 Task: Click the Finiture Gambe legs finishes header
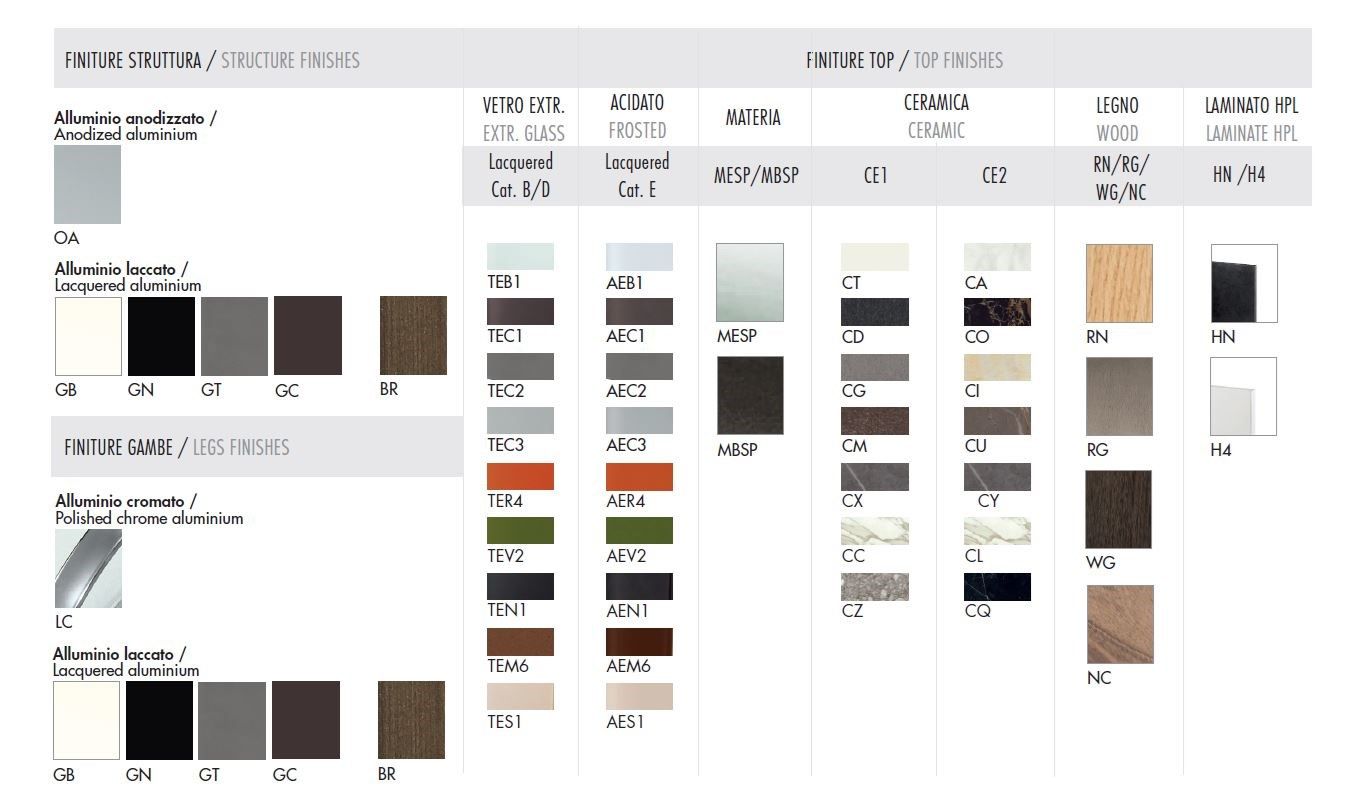pyautogui.click(x=177, y=447)
